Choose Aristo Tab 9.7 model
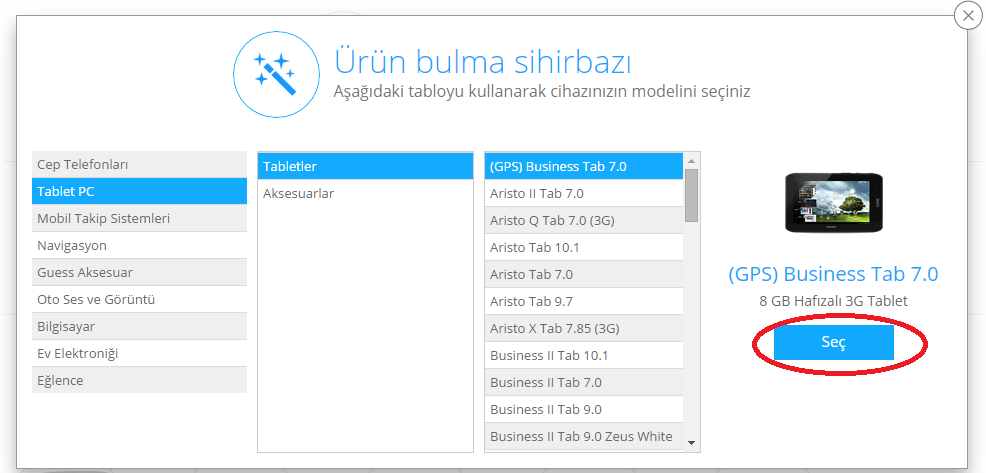986x473 pixels. coord(584,301)
